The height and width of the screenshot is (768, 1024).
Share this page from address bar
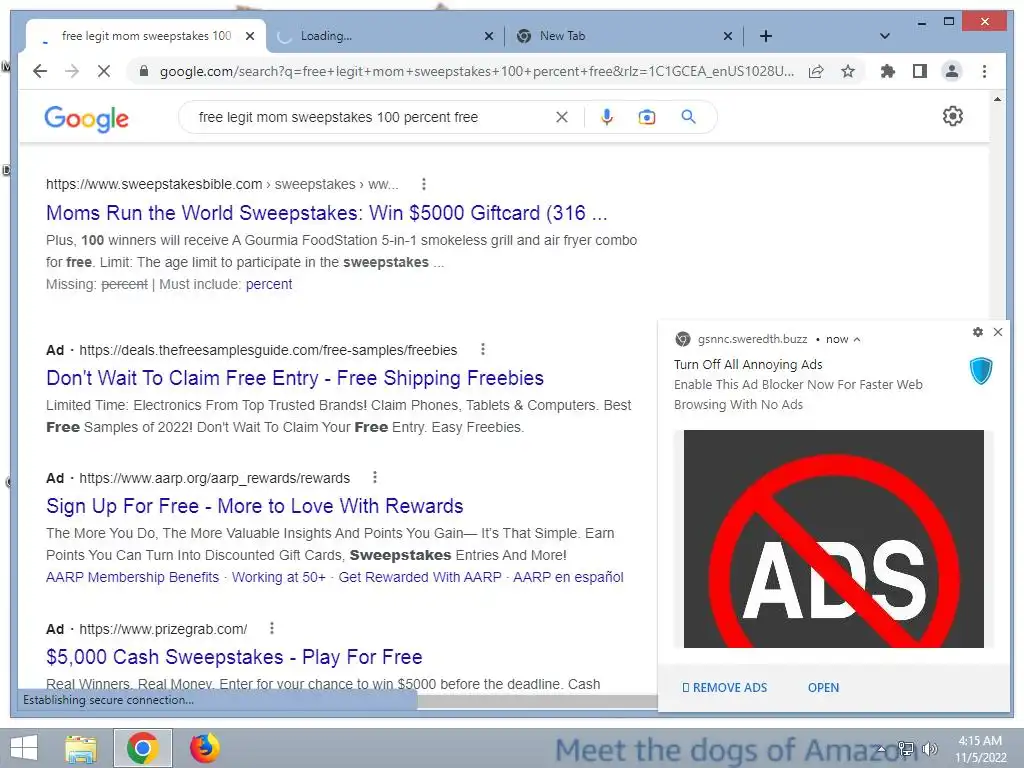coord(816,71)
